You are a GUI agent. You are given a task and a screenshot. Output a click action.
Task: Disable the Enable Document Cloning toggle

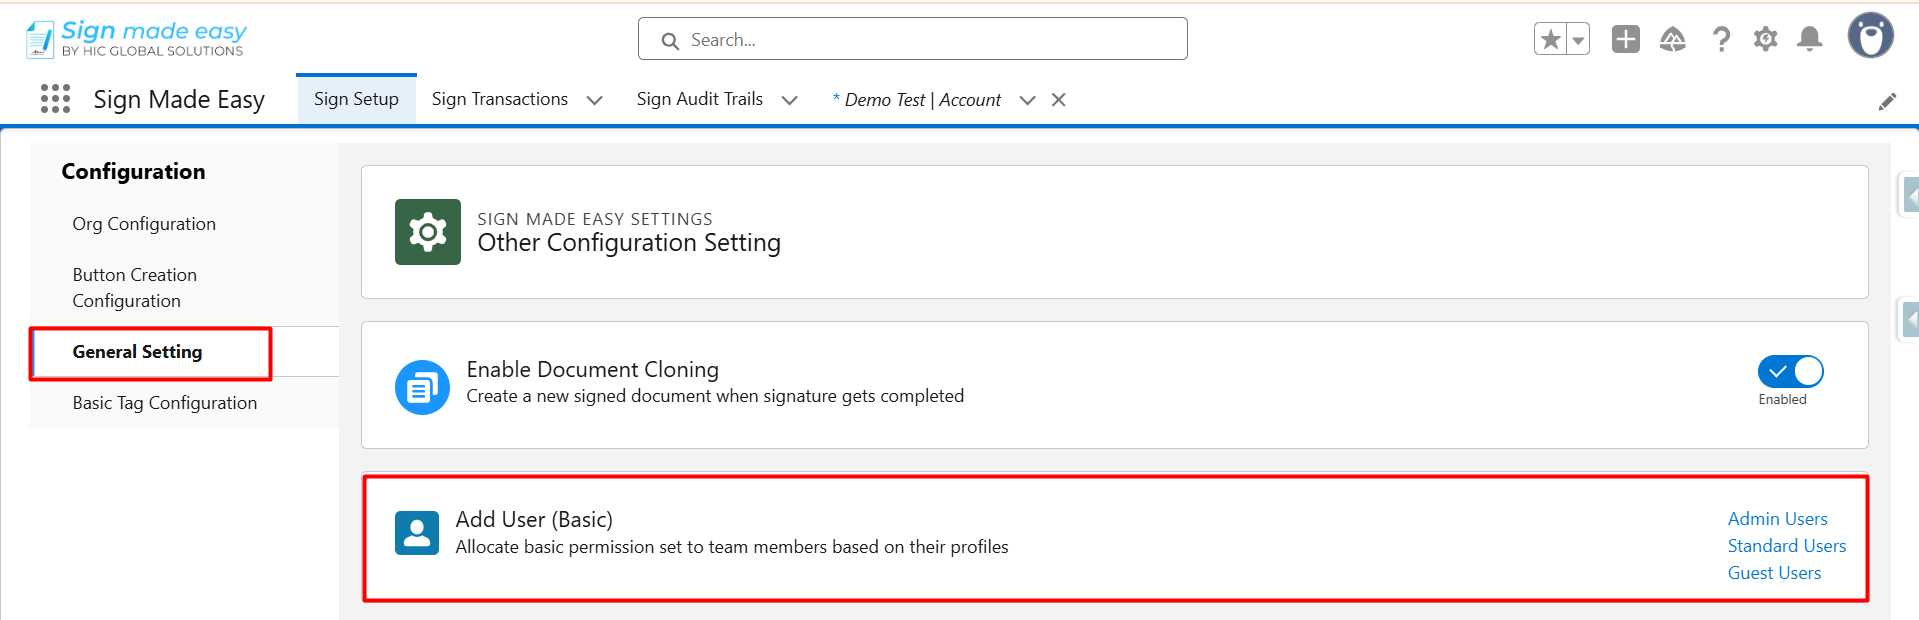click(x=1790, y=372)
